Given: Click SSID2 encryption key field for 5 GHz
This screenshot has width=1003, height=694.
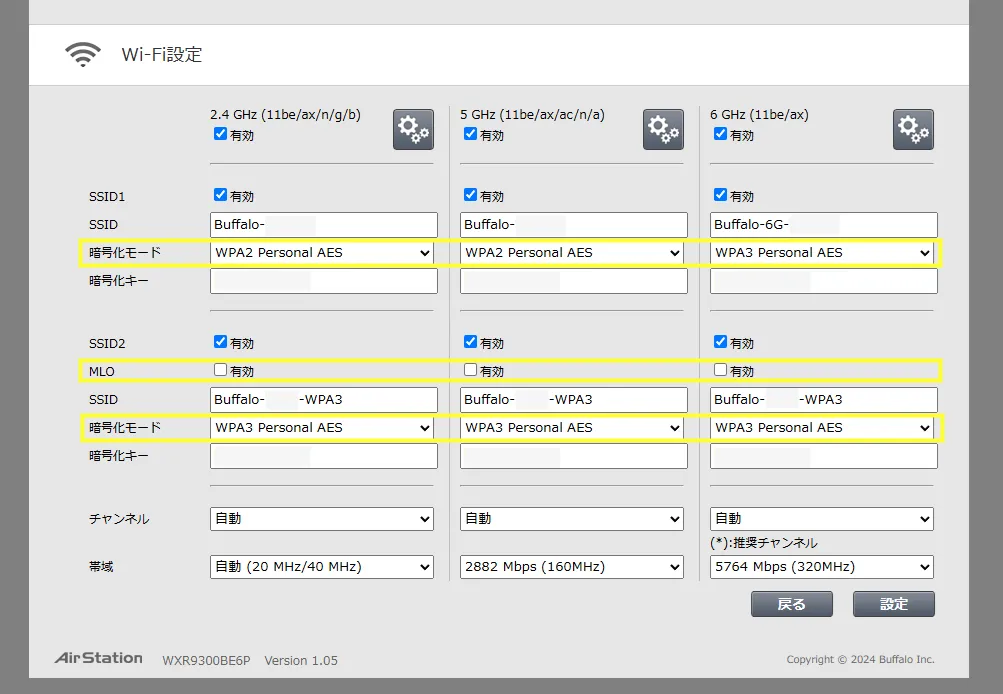Looking at the screenshot, I should point(574,457).
